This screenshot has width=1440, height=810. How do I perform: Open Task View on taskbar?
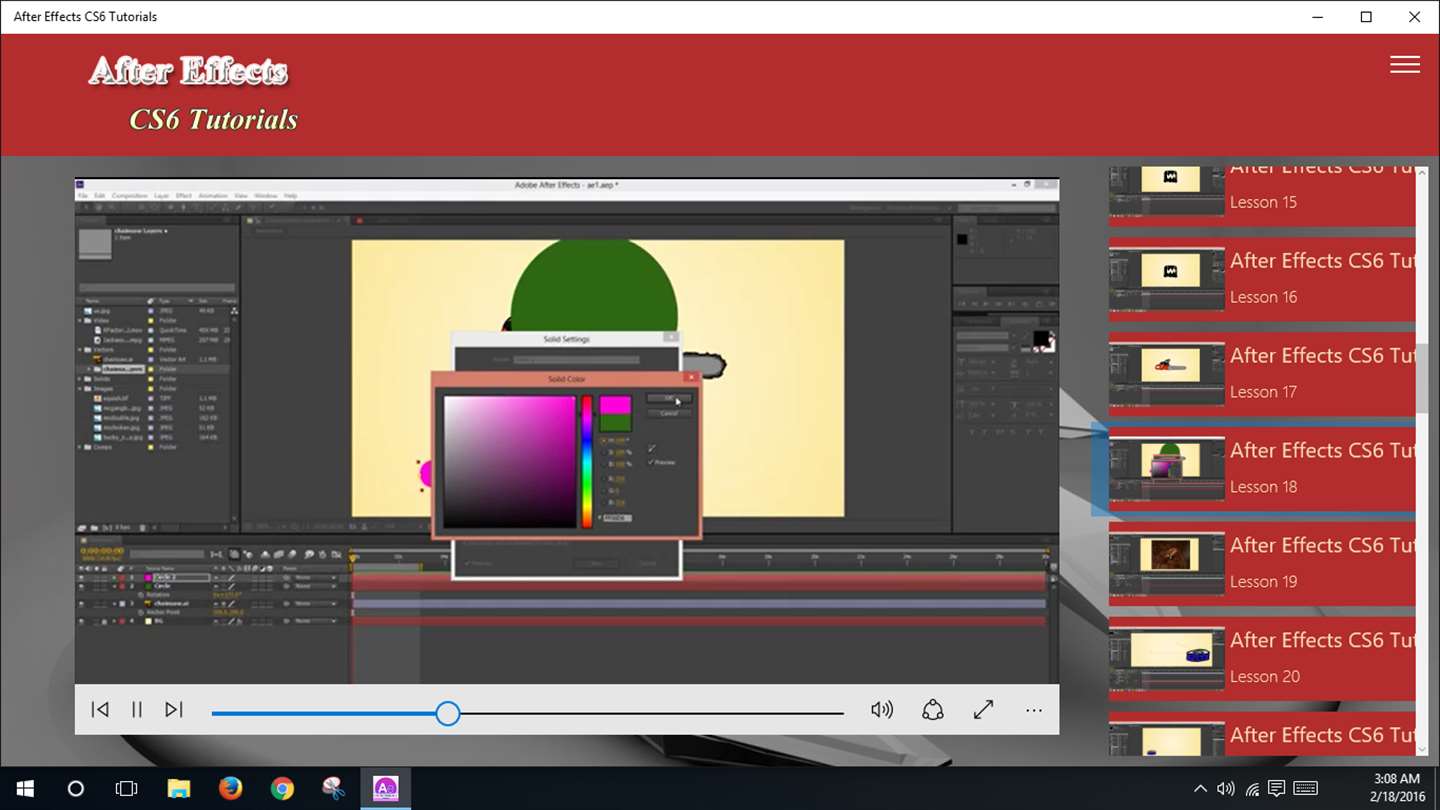point(126,789)
